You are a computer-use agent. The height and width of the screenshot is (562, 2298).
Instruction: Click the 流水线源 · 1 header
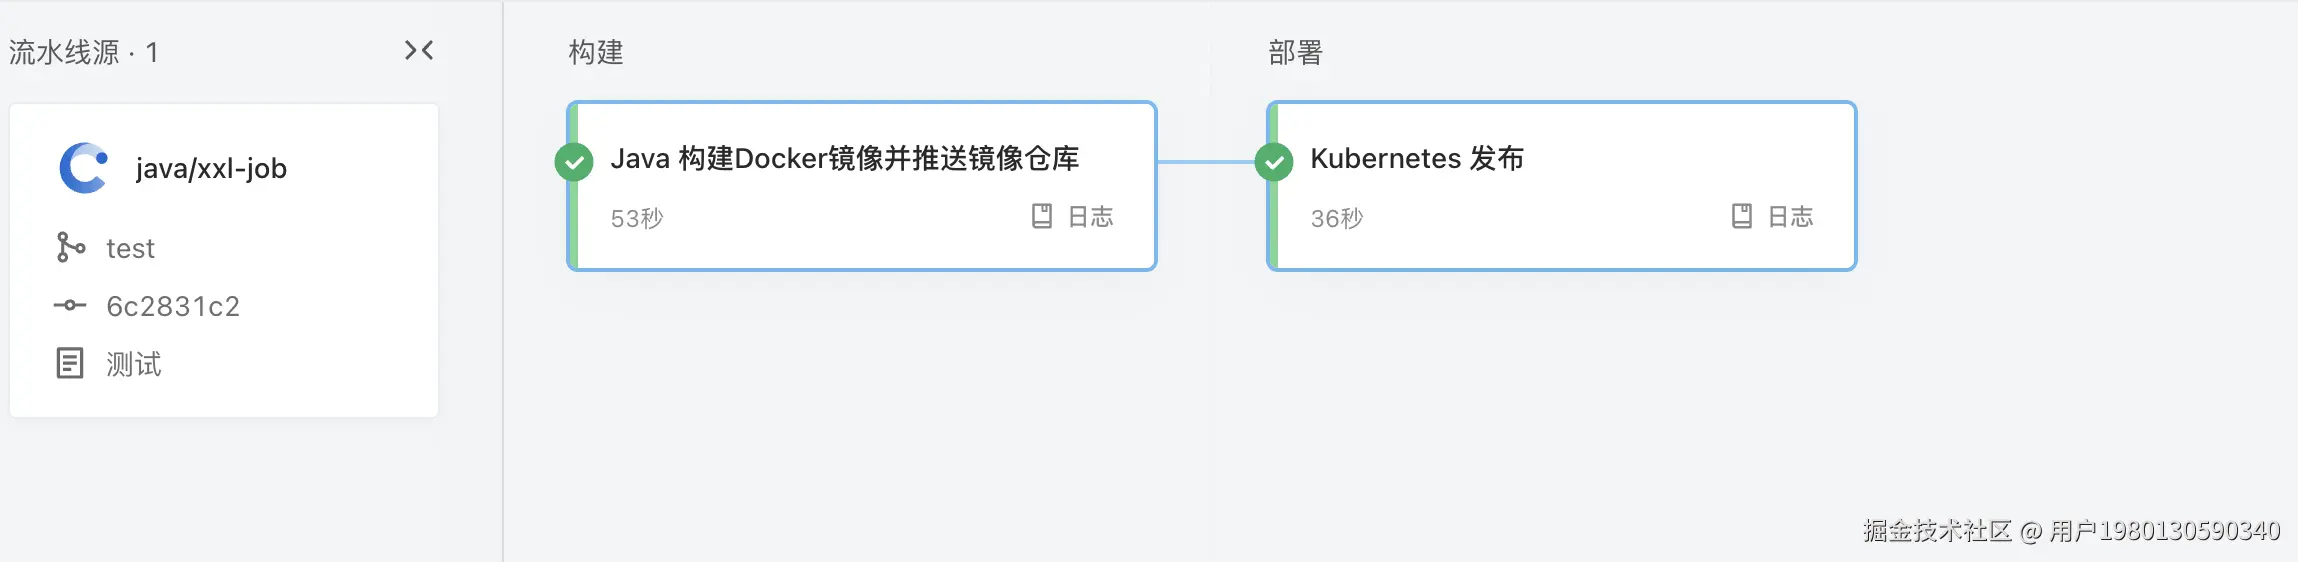(x=84, y=52)
